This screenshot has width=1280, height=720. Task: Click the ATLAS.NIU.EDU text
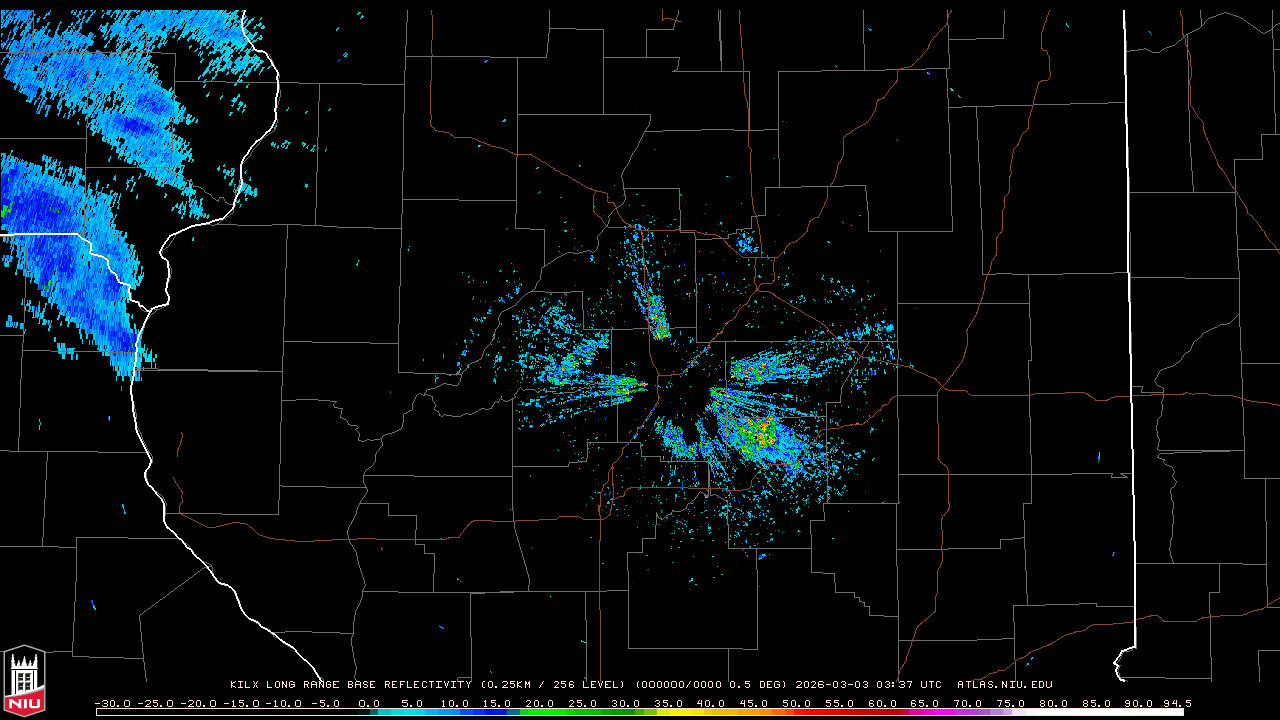point(1005,685)
